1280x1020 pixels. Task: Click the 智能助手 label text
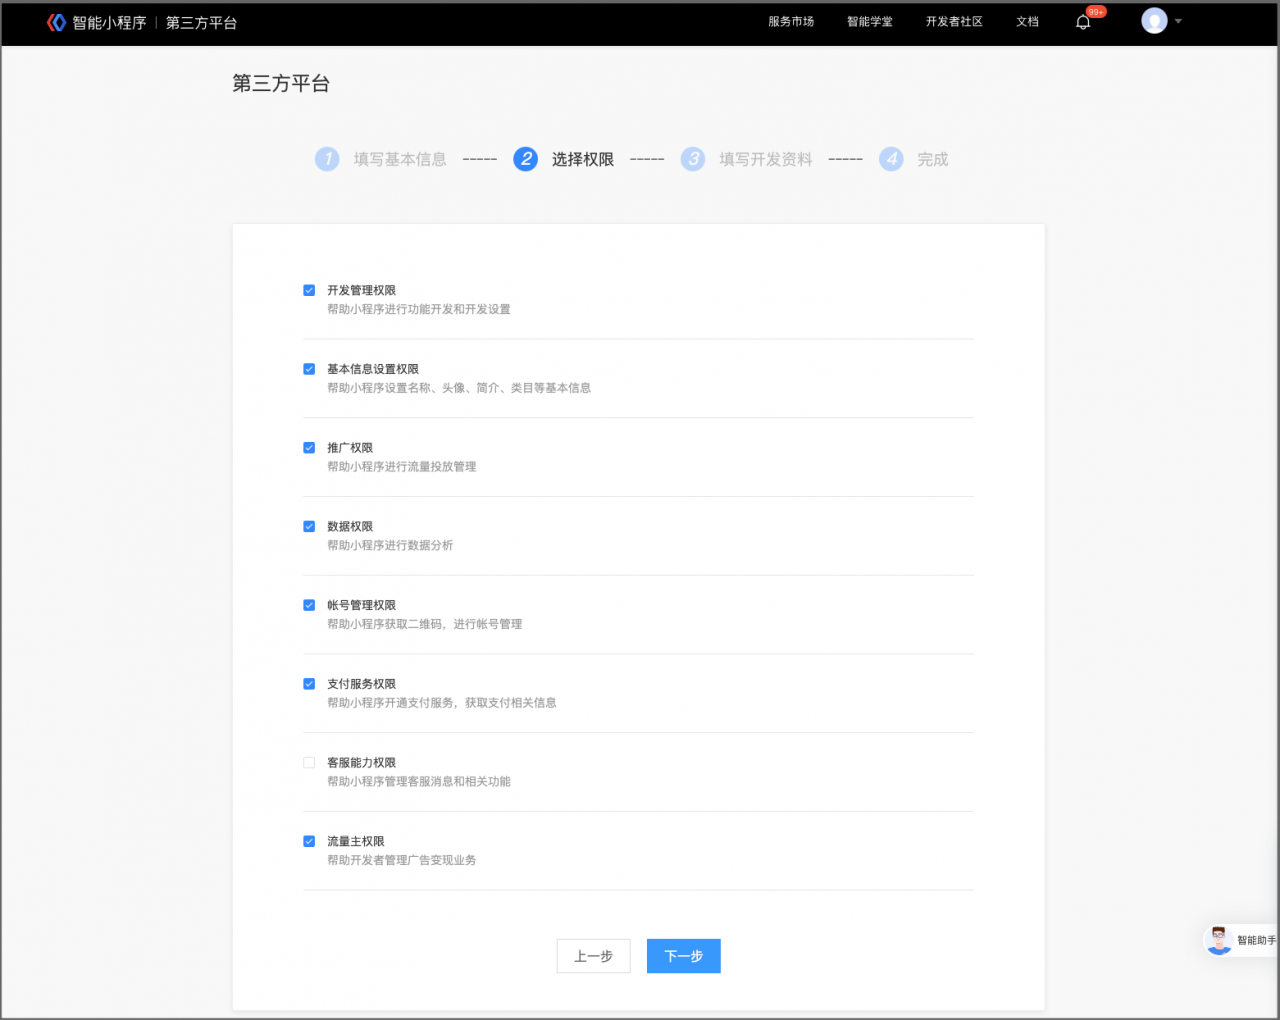tap(1257, 941)
